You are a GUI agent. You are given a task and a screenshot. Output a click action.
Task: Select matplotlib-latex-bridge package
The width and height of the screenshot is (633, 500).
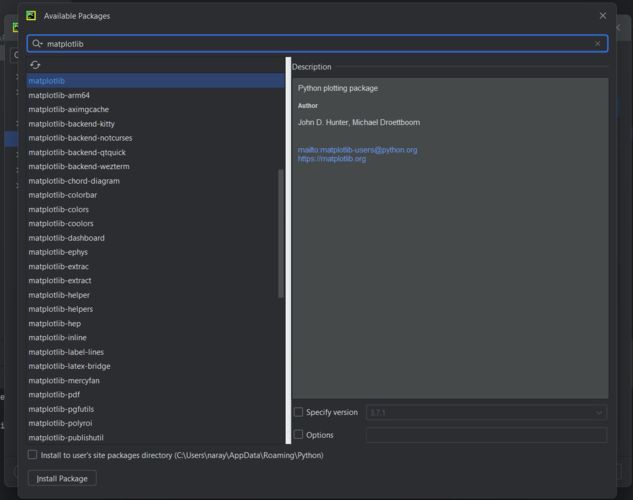pos(155,366)
